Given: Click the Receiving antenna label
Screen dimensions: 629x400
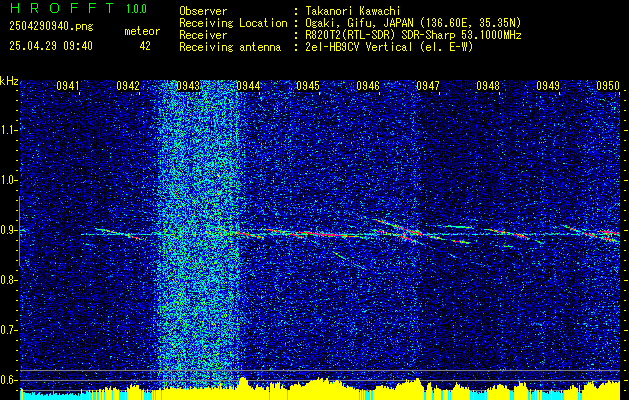Looking at the screenshot, I should coord(230,47).
